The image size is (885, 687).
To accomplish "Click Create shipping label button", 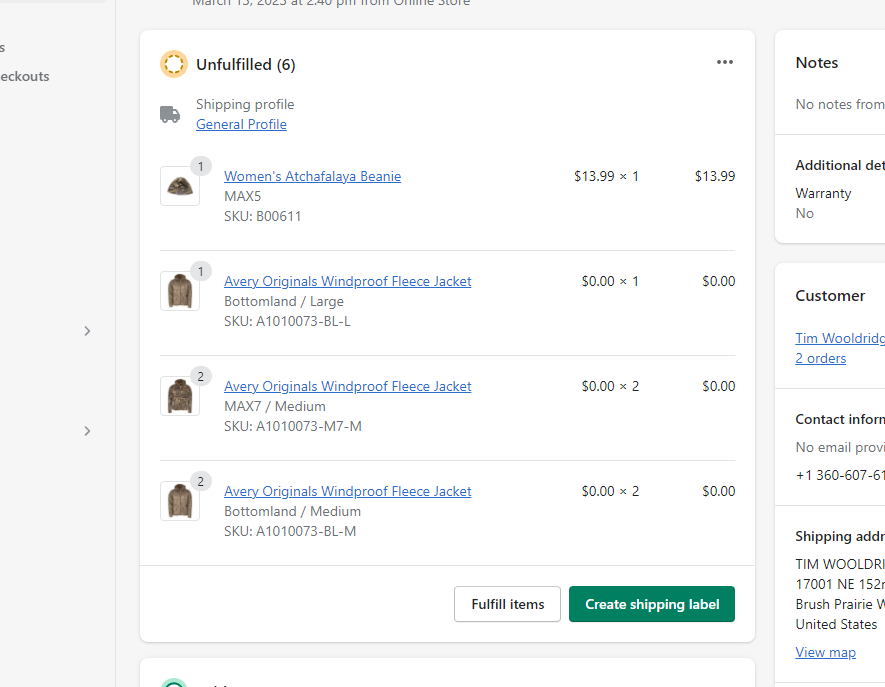I will point(652,604).
